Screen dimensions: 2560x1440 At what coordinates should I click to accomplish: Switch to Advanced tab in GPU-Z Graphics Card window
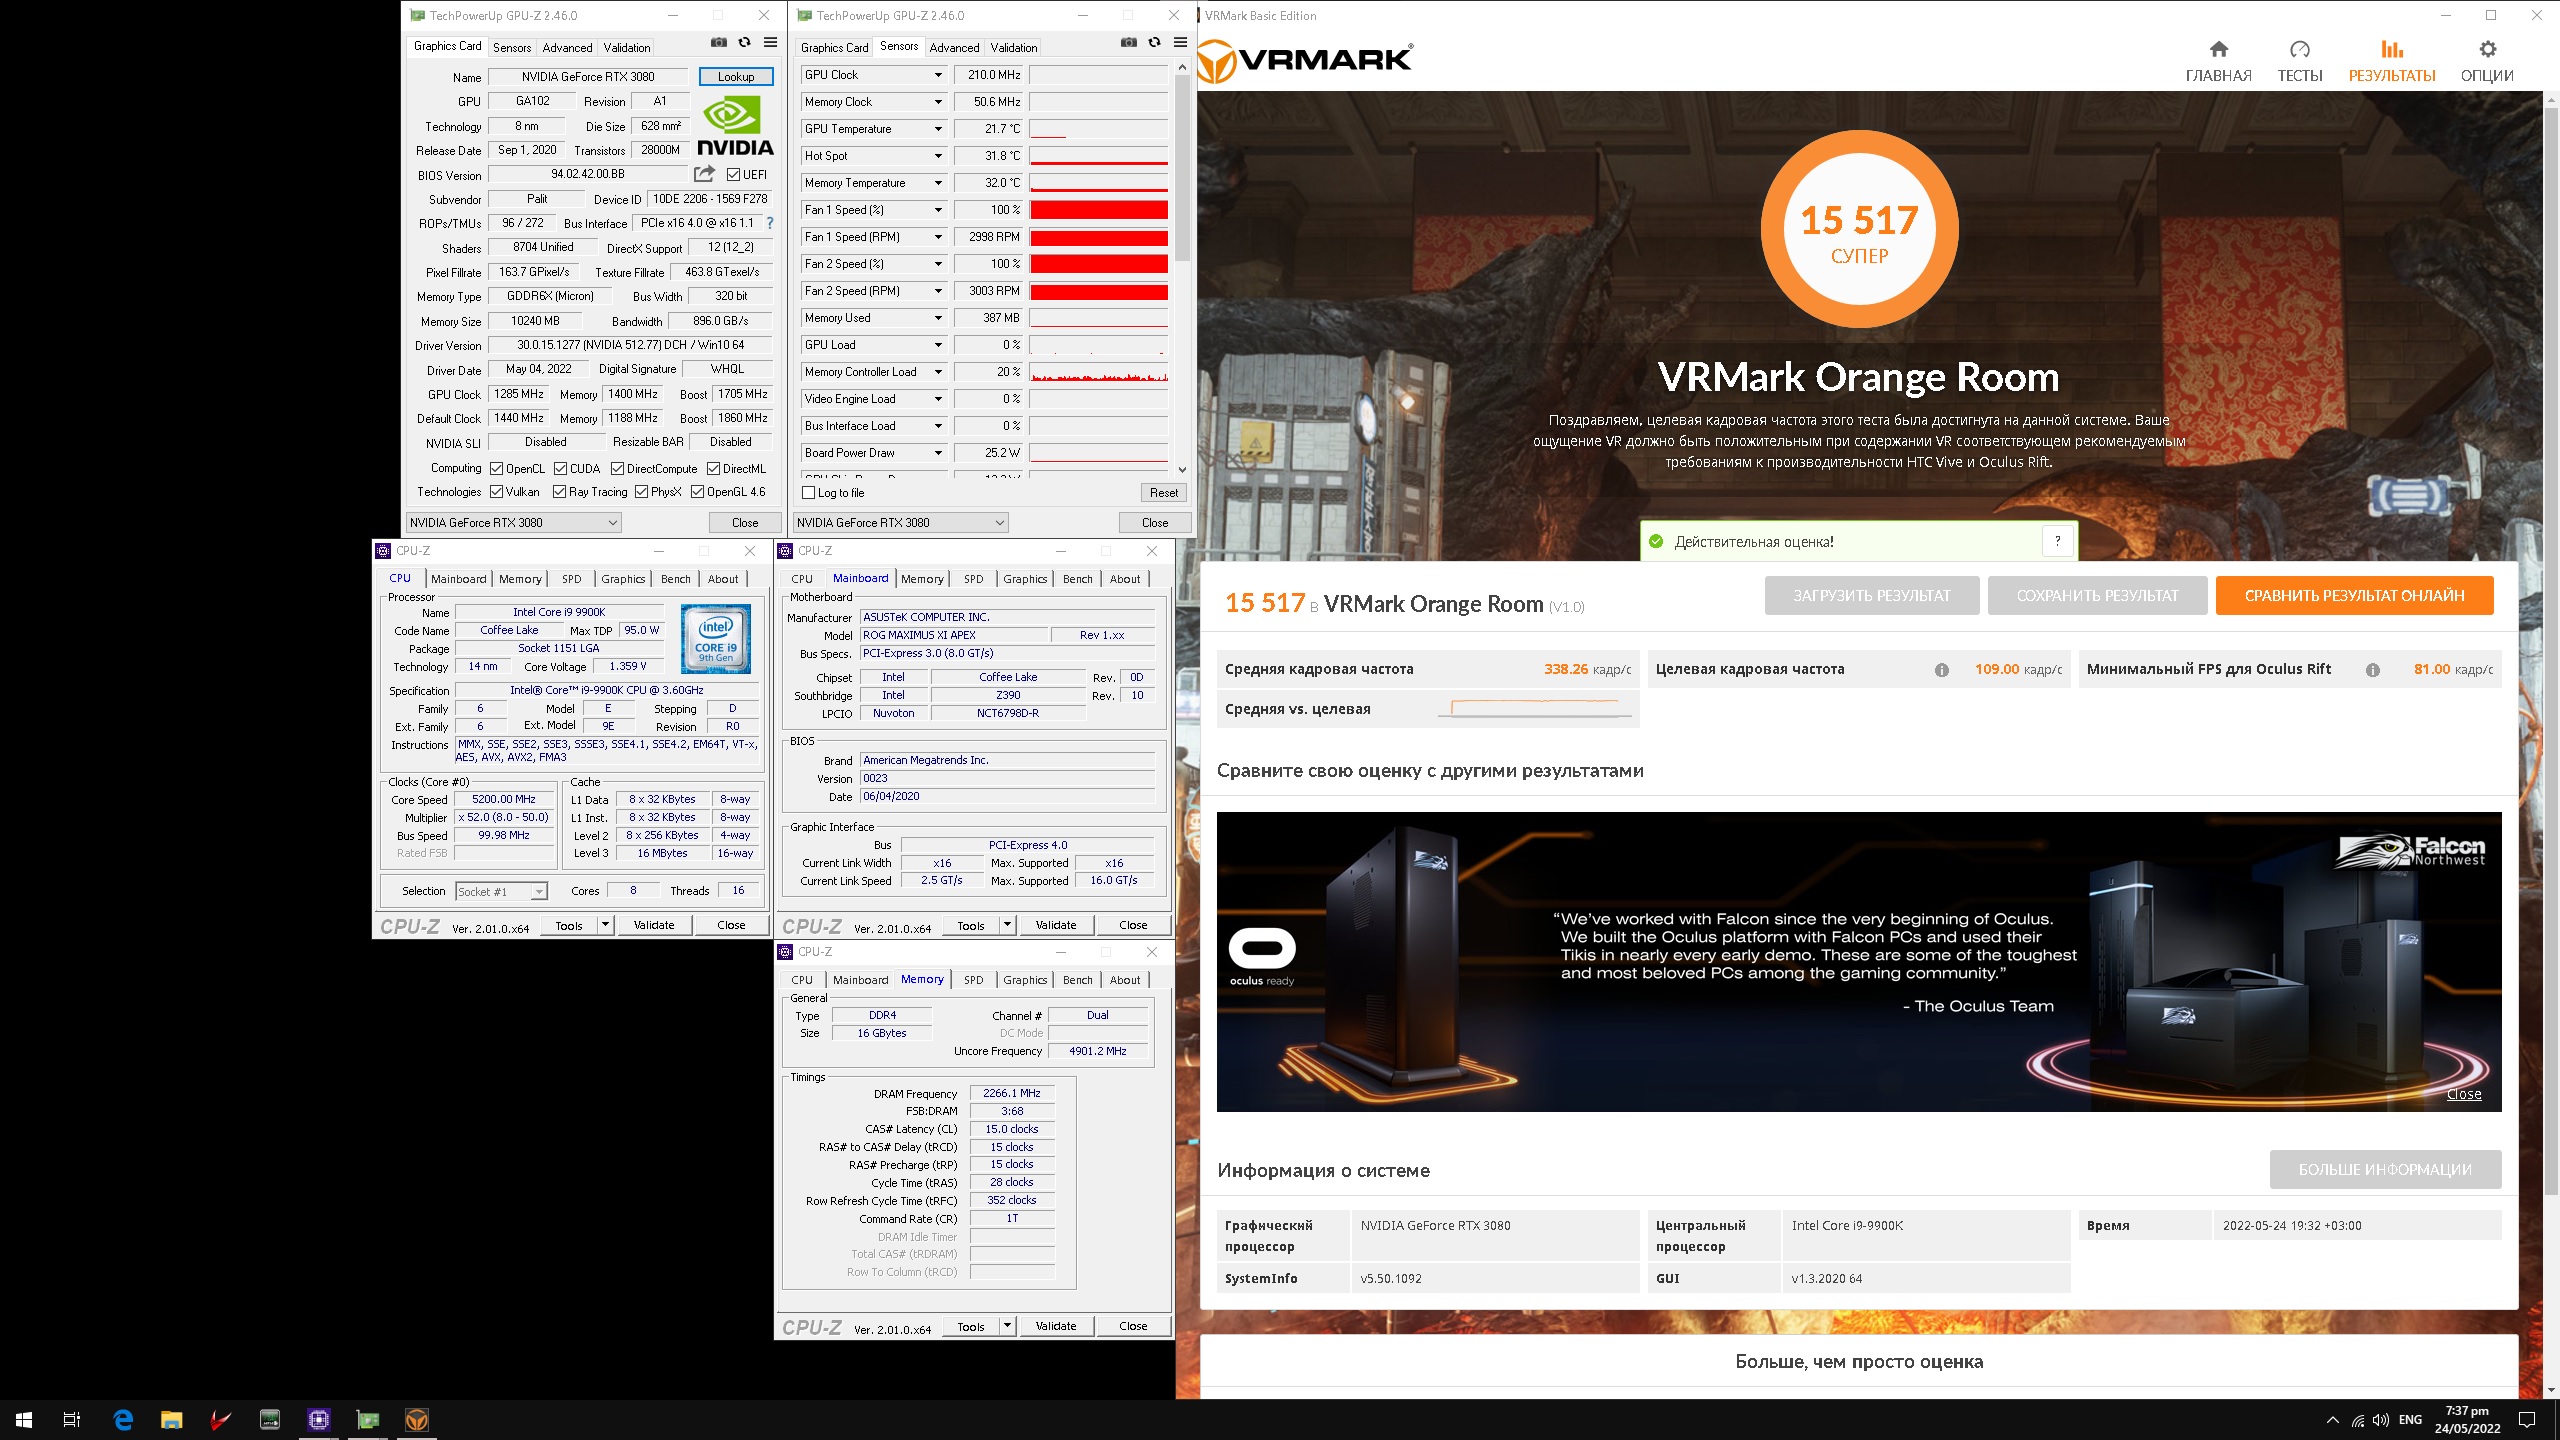pos(567,47)
